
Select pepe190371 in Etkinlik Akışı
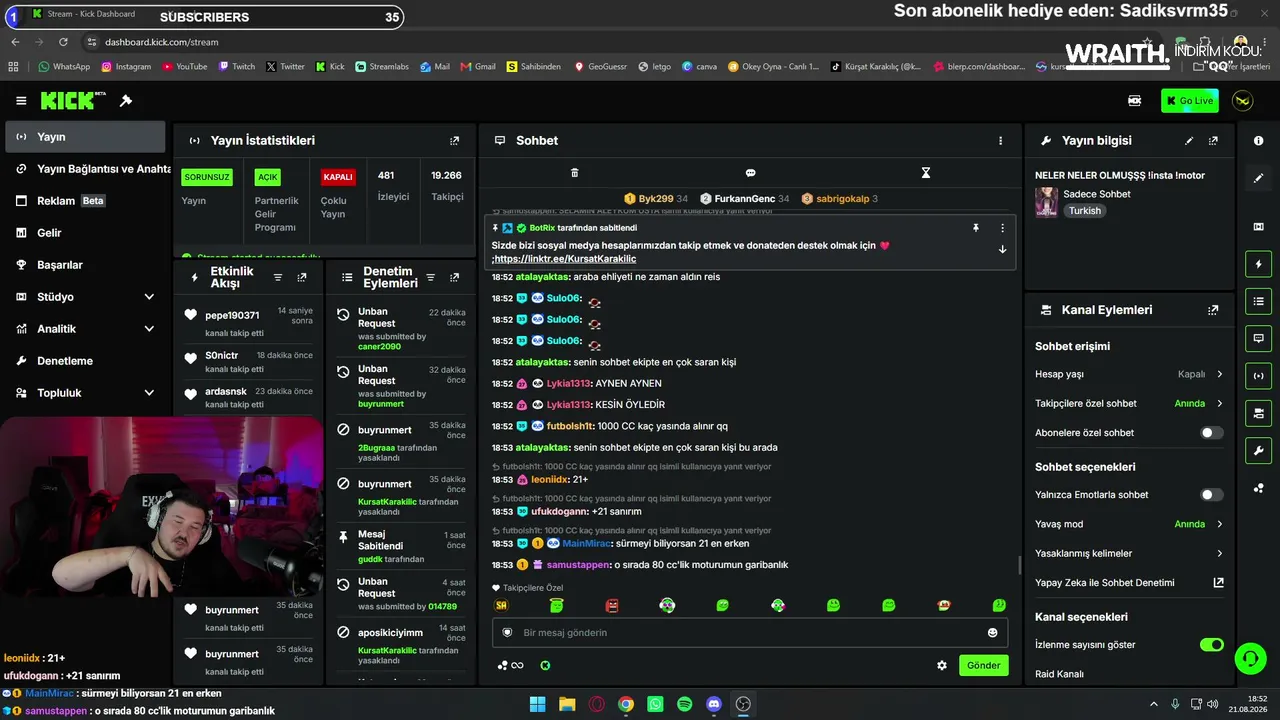pos(232,315)
